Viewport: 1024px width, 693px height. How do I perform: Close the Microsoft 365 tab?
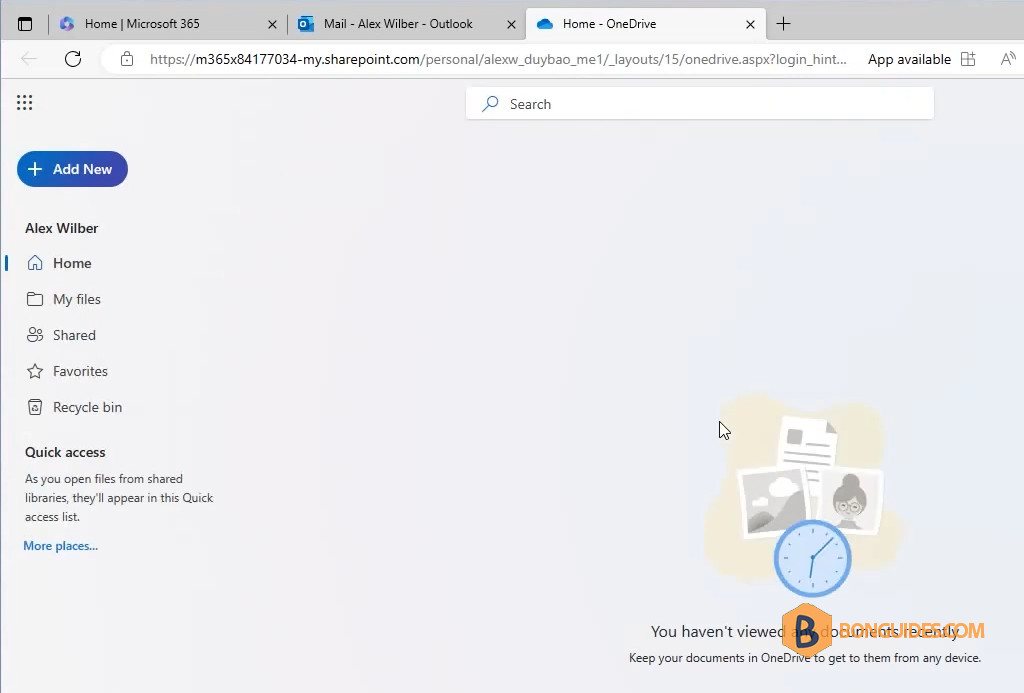click(272, 25)
